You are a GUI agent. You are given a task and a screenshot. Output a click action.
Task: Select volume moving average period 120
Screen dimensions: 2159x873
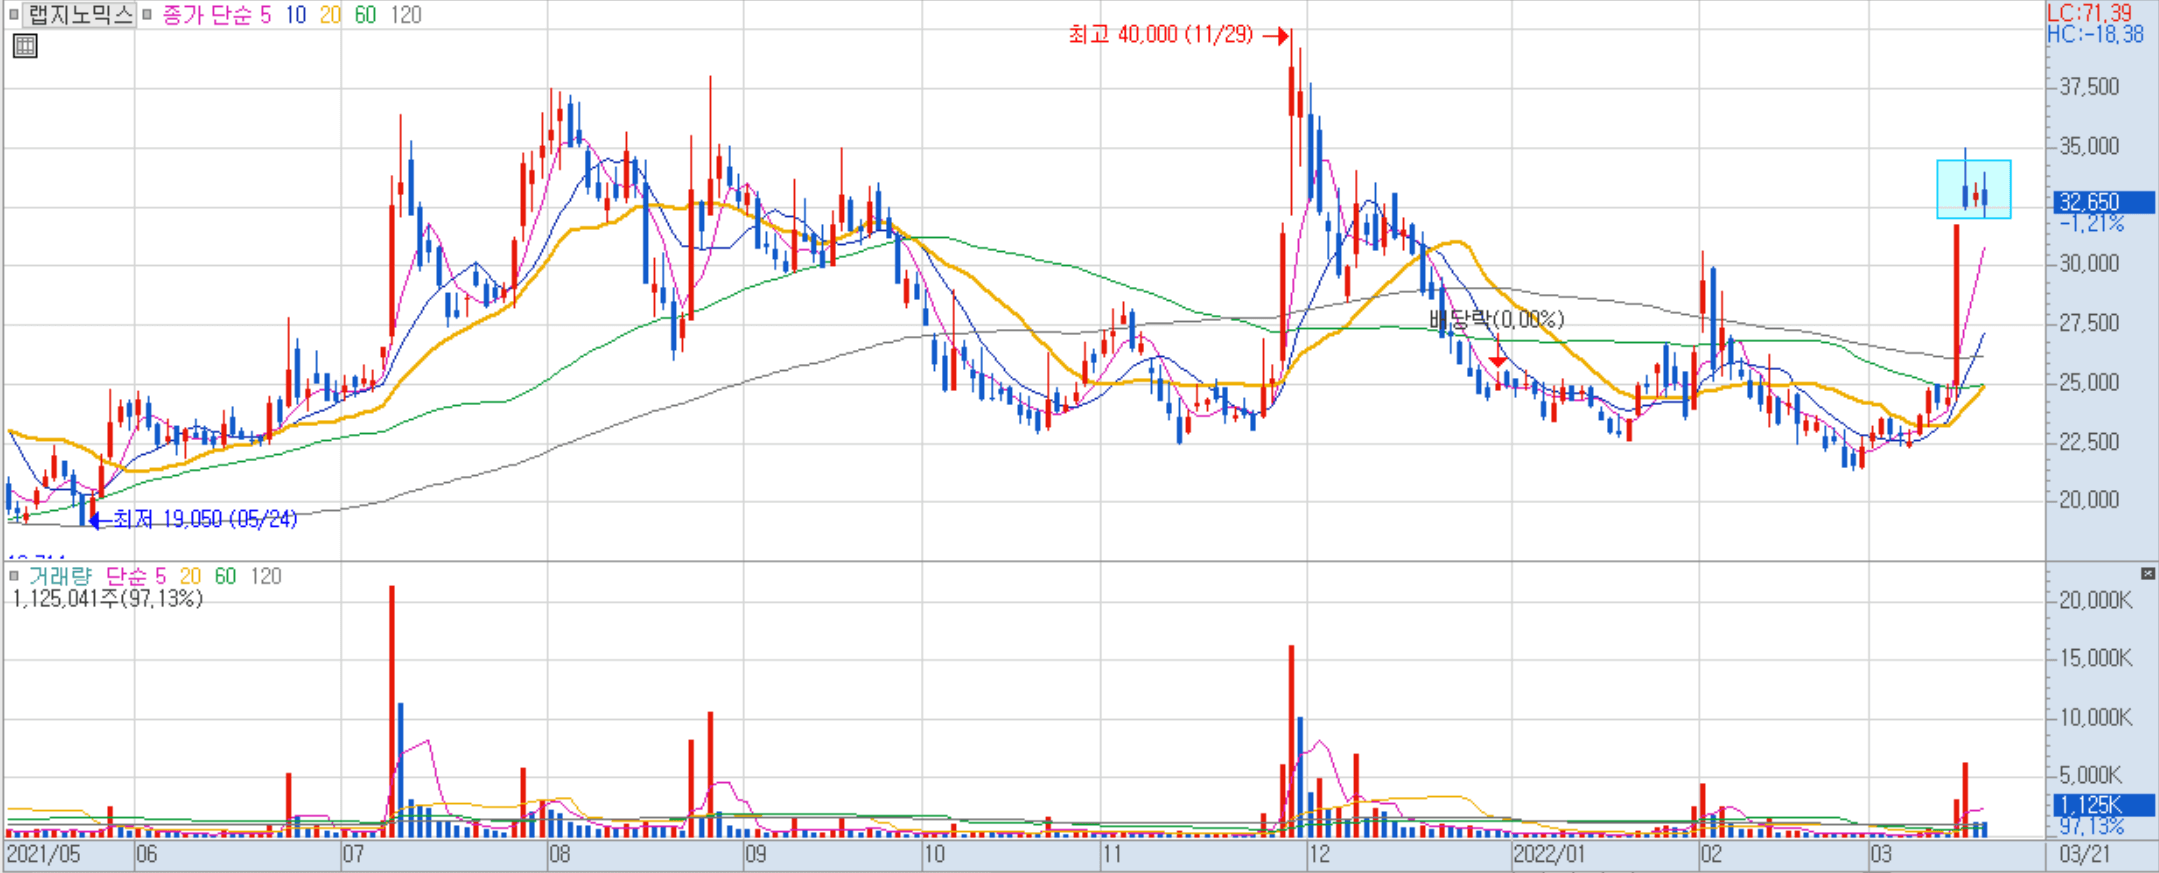click(x=266, y=576)
